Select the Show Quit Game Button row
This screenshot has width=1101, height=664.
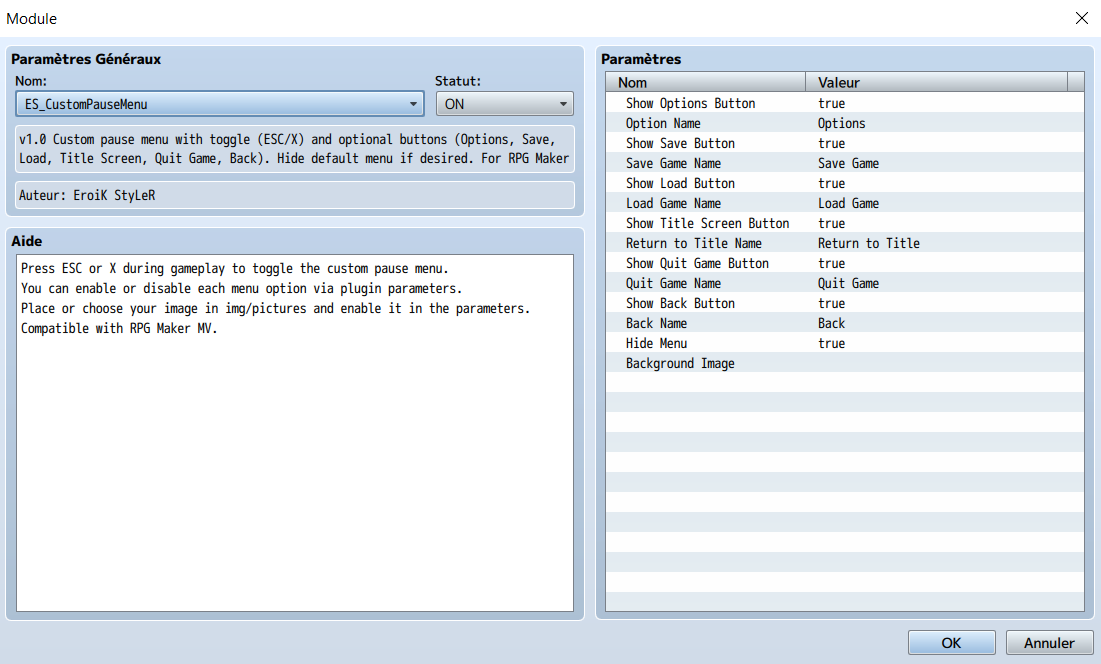click(x=845, y=263)
